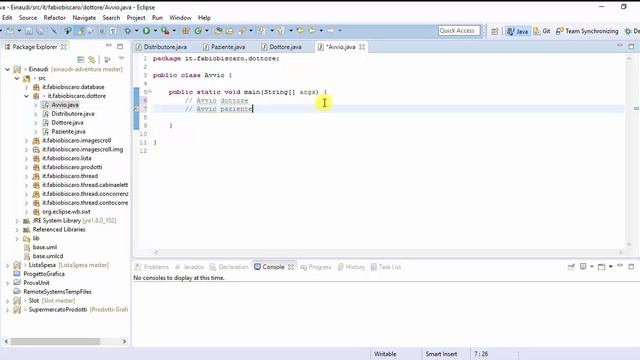Click the Open Console icon
The width and height of the screenshot is (640, 360).
coord(601,267)
